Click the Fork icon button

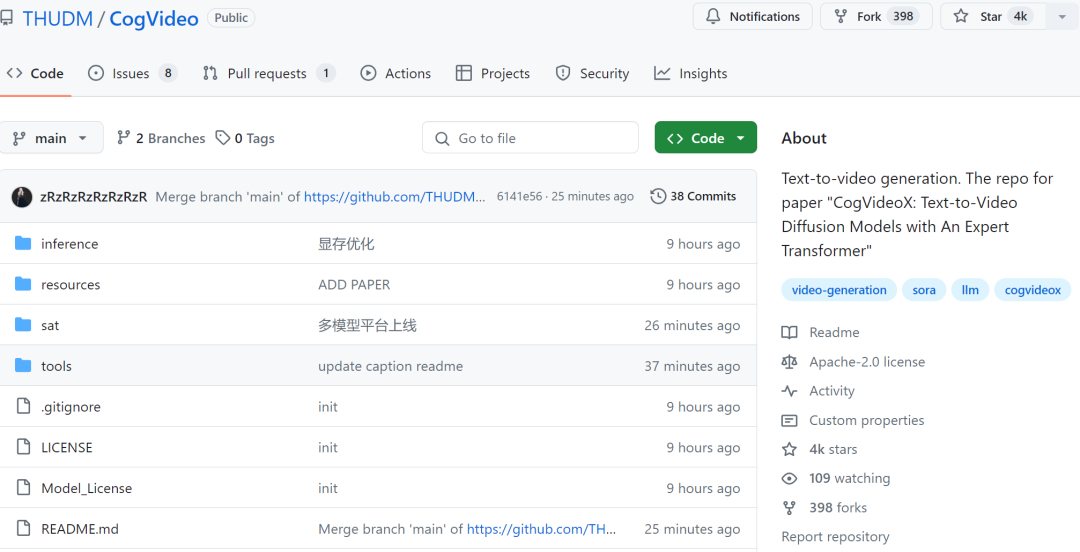point(876,17)
